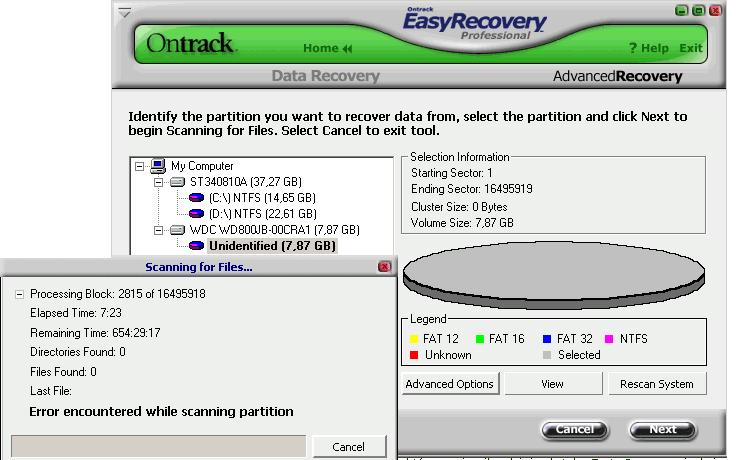Click the scan progress bar
756x460 pixels.
159,446
